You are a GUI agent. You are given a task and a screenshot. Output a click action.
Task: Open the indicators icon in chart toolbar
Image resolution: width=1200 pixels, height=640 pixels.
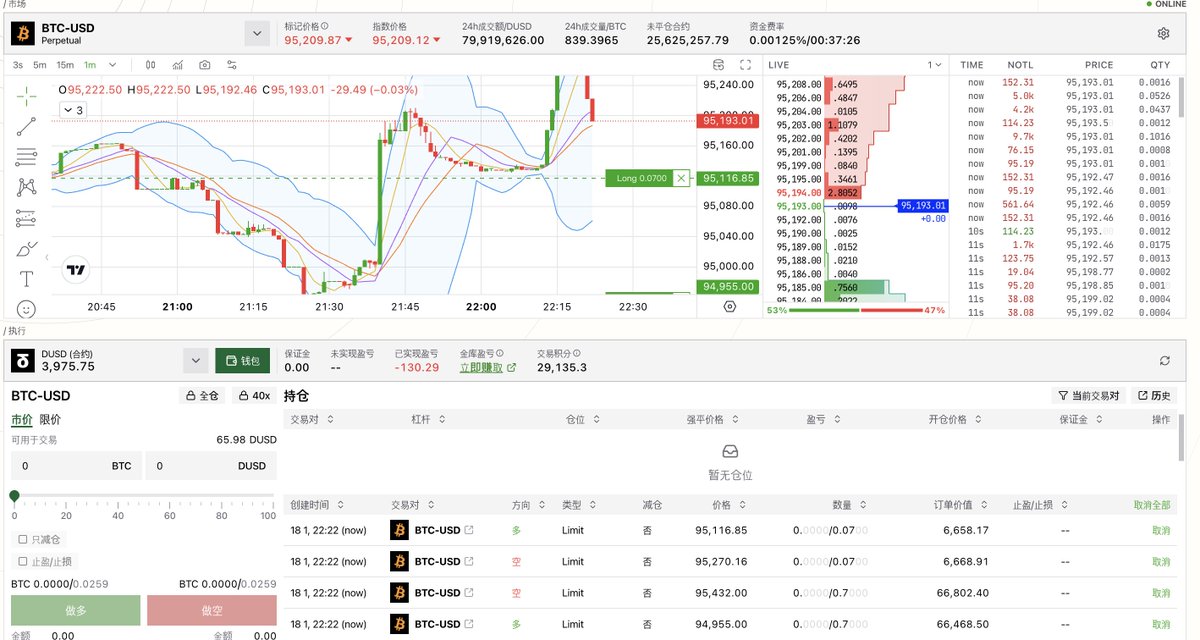pos(178,65)
